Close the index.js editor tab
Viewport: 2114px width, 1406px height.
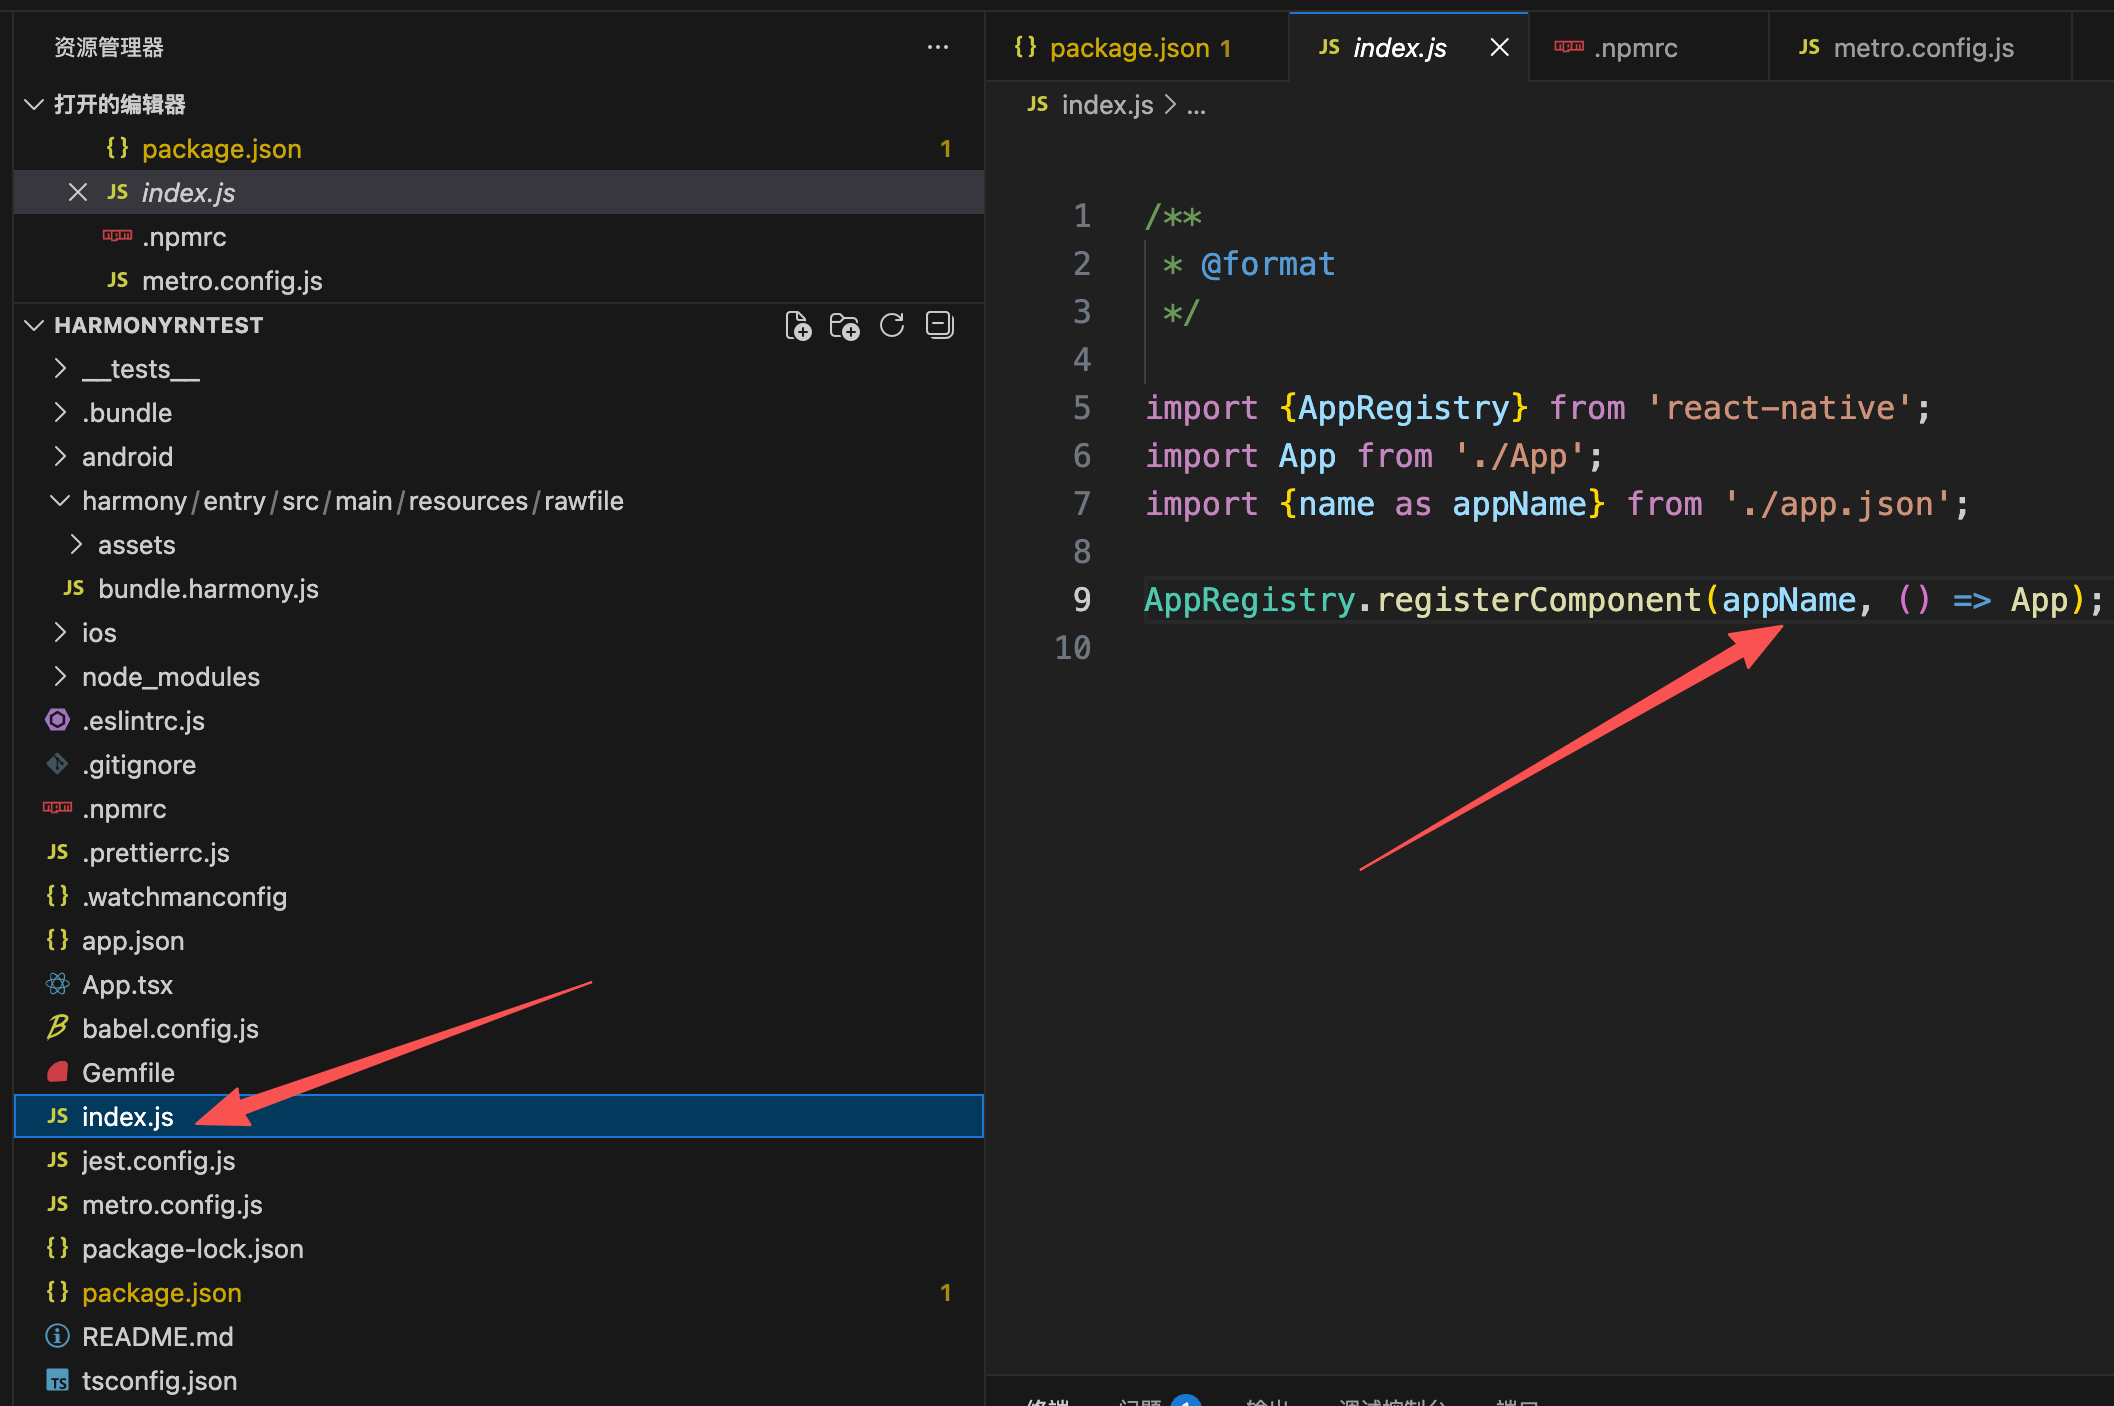coord(1499,48)
